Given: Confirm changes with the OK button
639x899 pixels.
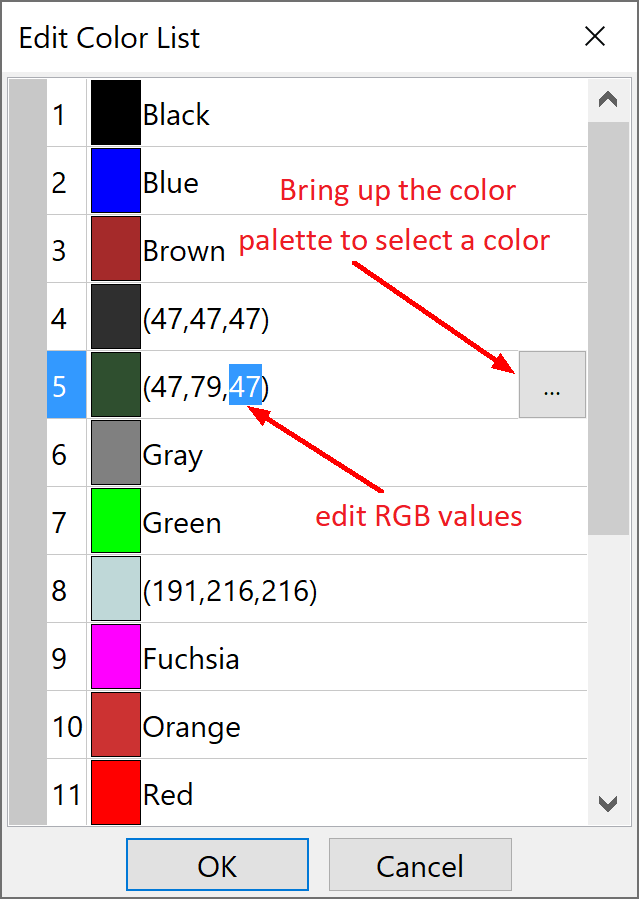Looking at the screenshot, I should pyautogui.click(x=217, y=863).
